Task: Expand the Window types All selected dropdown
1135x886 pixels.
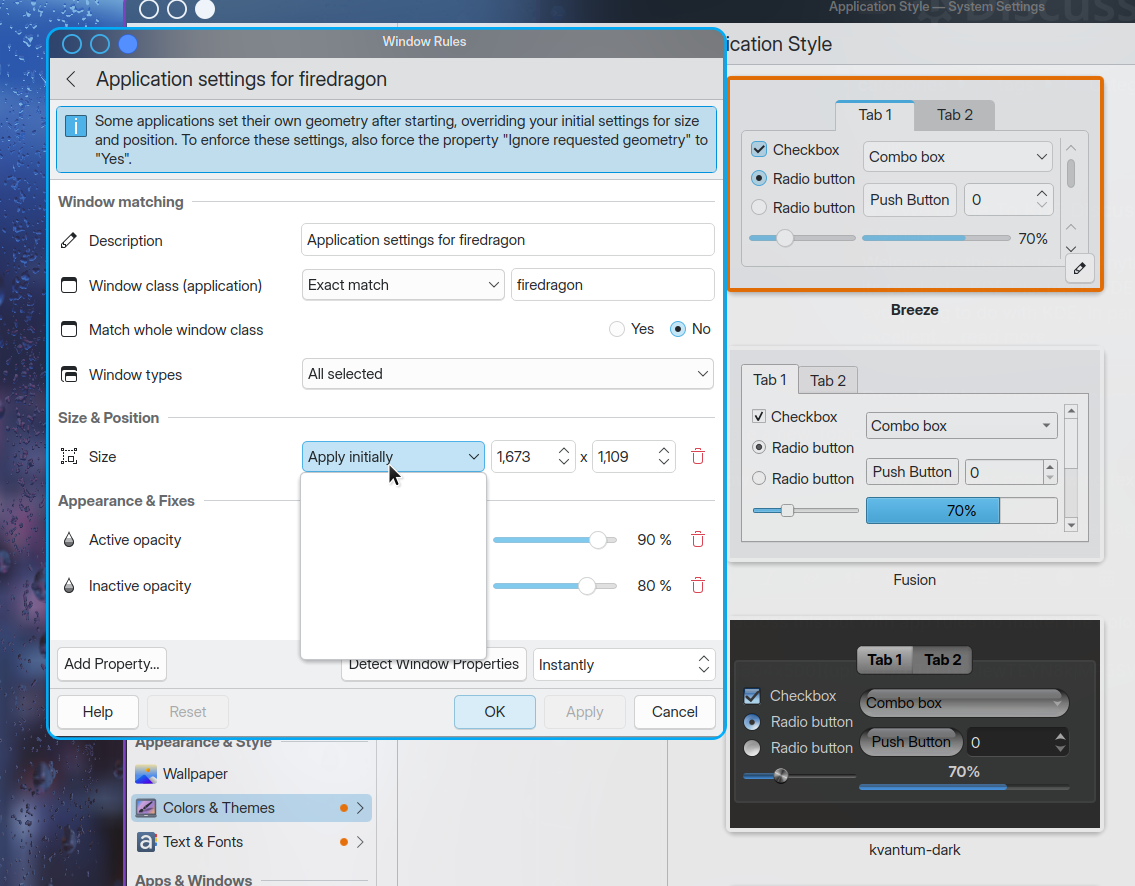Action: tap(507, 374)
